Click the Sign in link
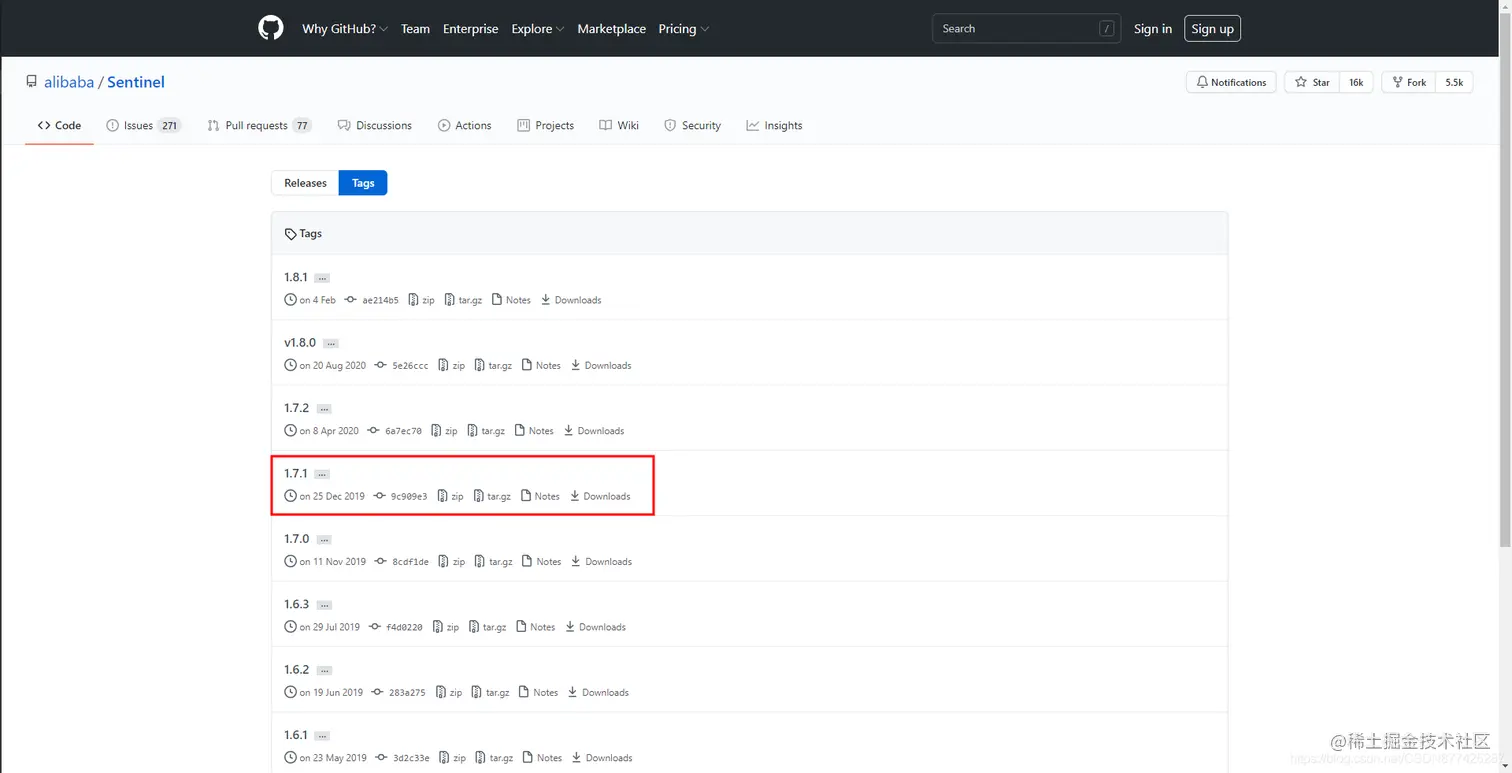Screen dimensions: 1512x773 click(x=1152, y=29)
